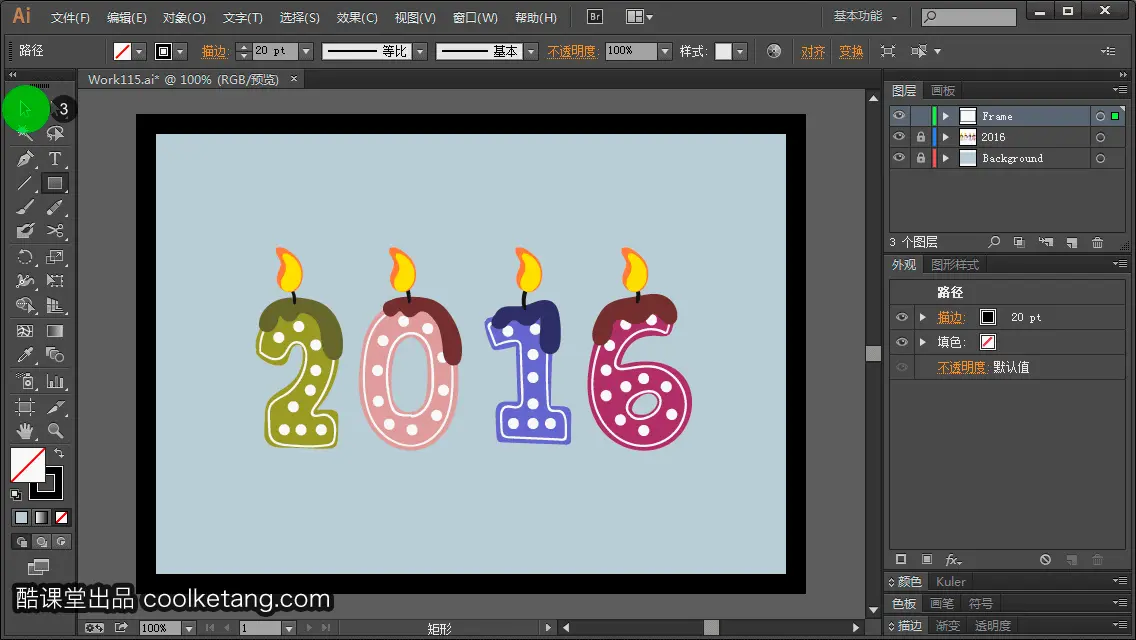Select the Paintbrush tool

(x=25, y=208)
